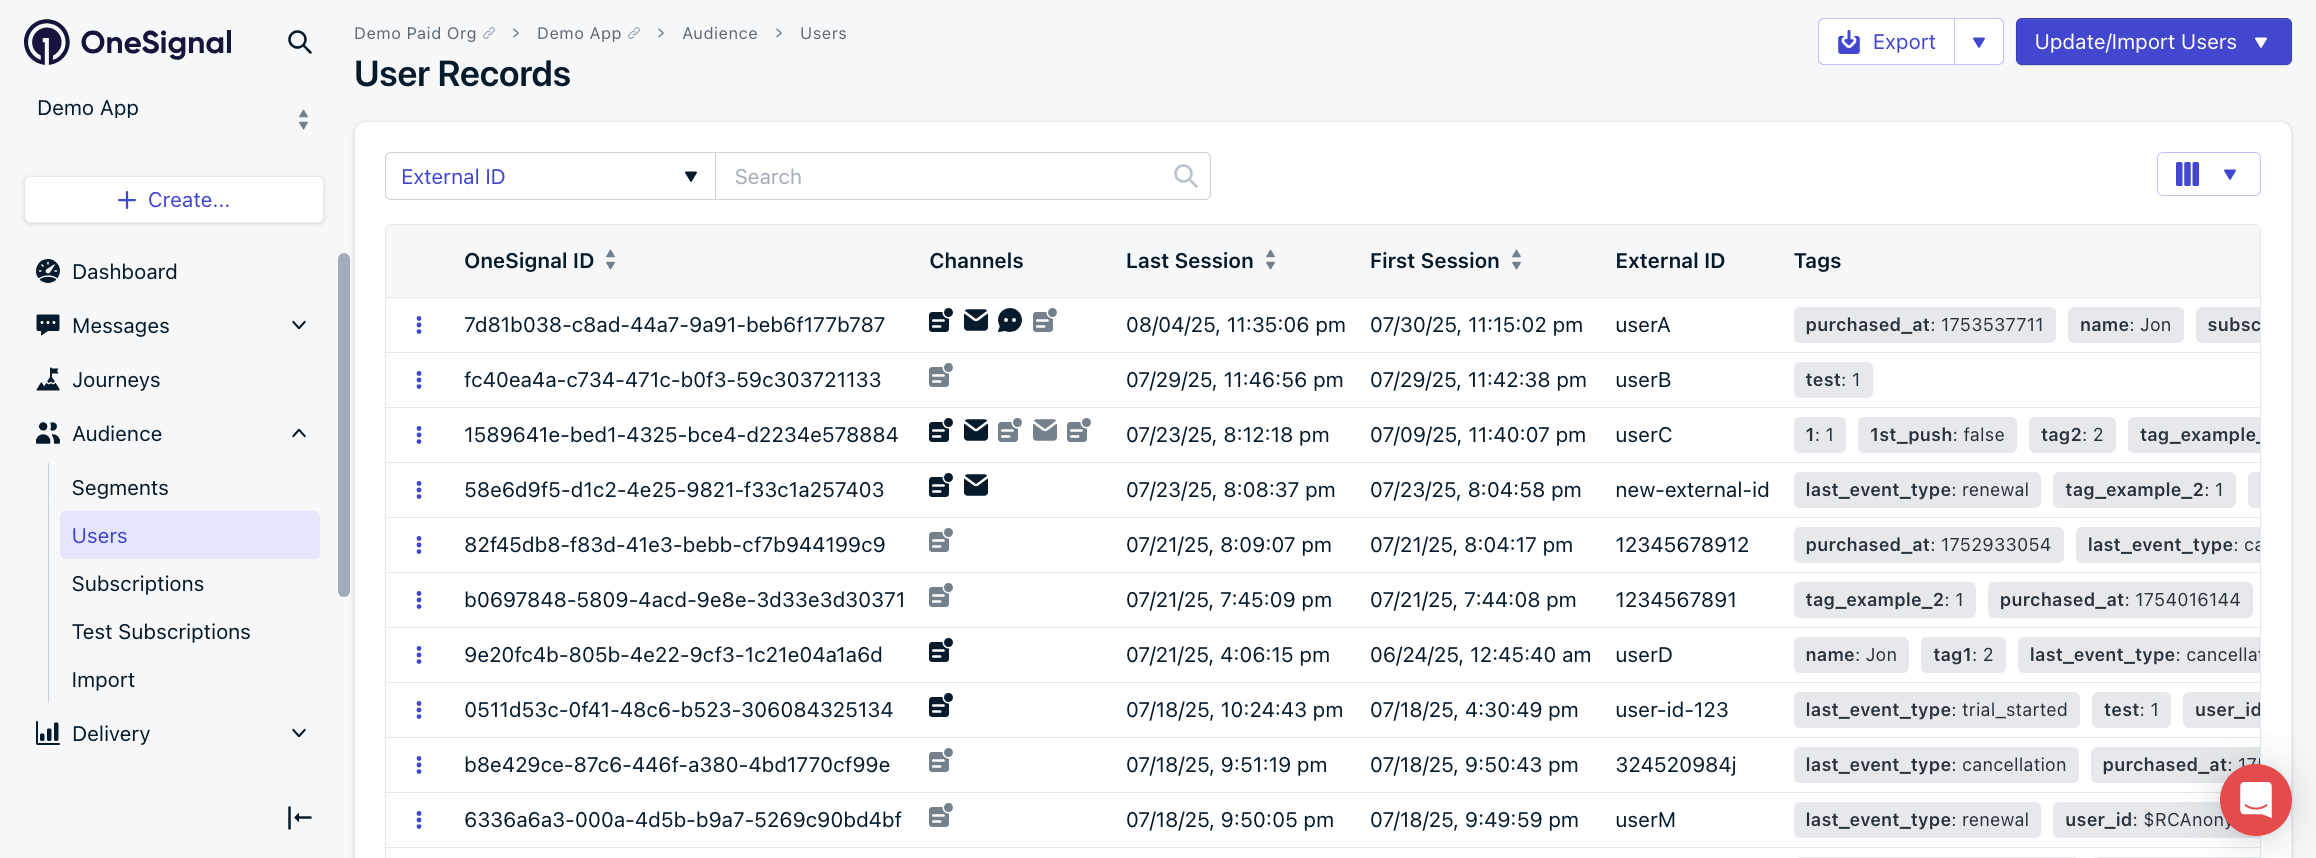The image size is (2316, 858).
Task: Expand the Delivery menu
Action: [172, 734]
